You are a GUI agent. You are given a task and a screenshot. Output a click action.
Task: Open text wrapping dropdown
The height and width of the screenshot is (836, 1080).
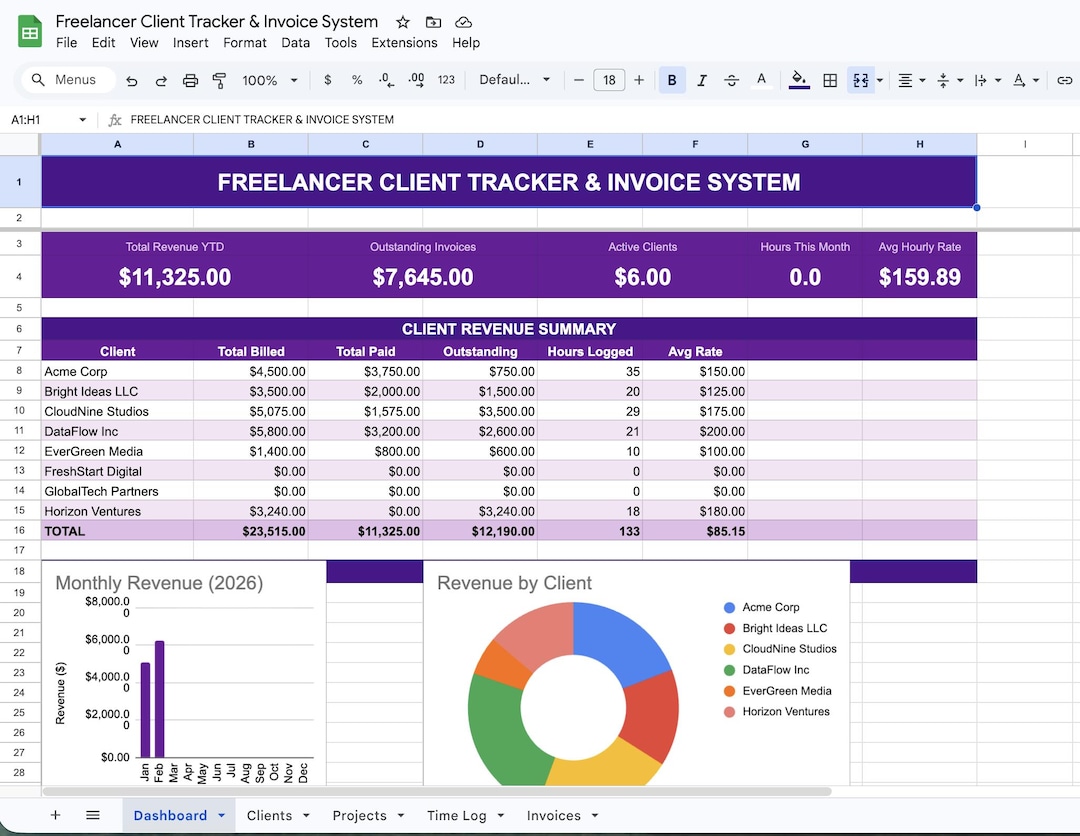point(988,81)
